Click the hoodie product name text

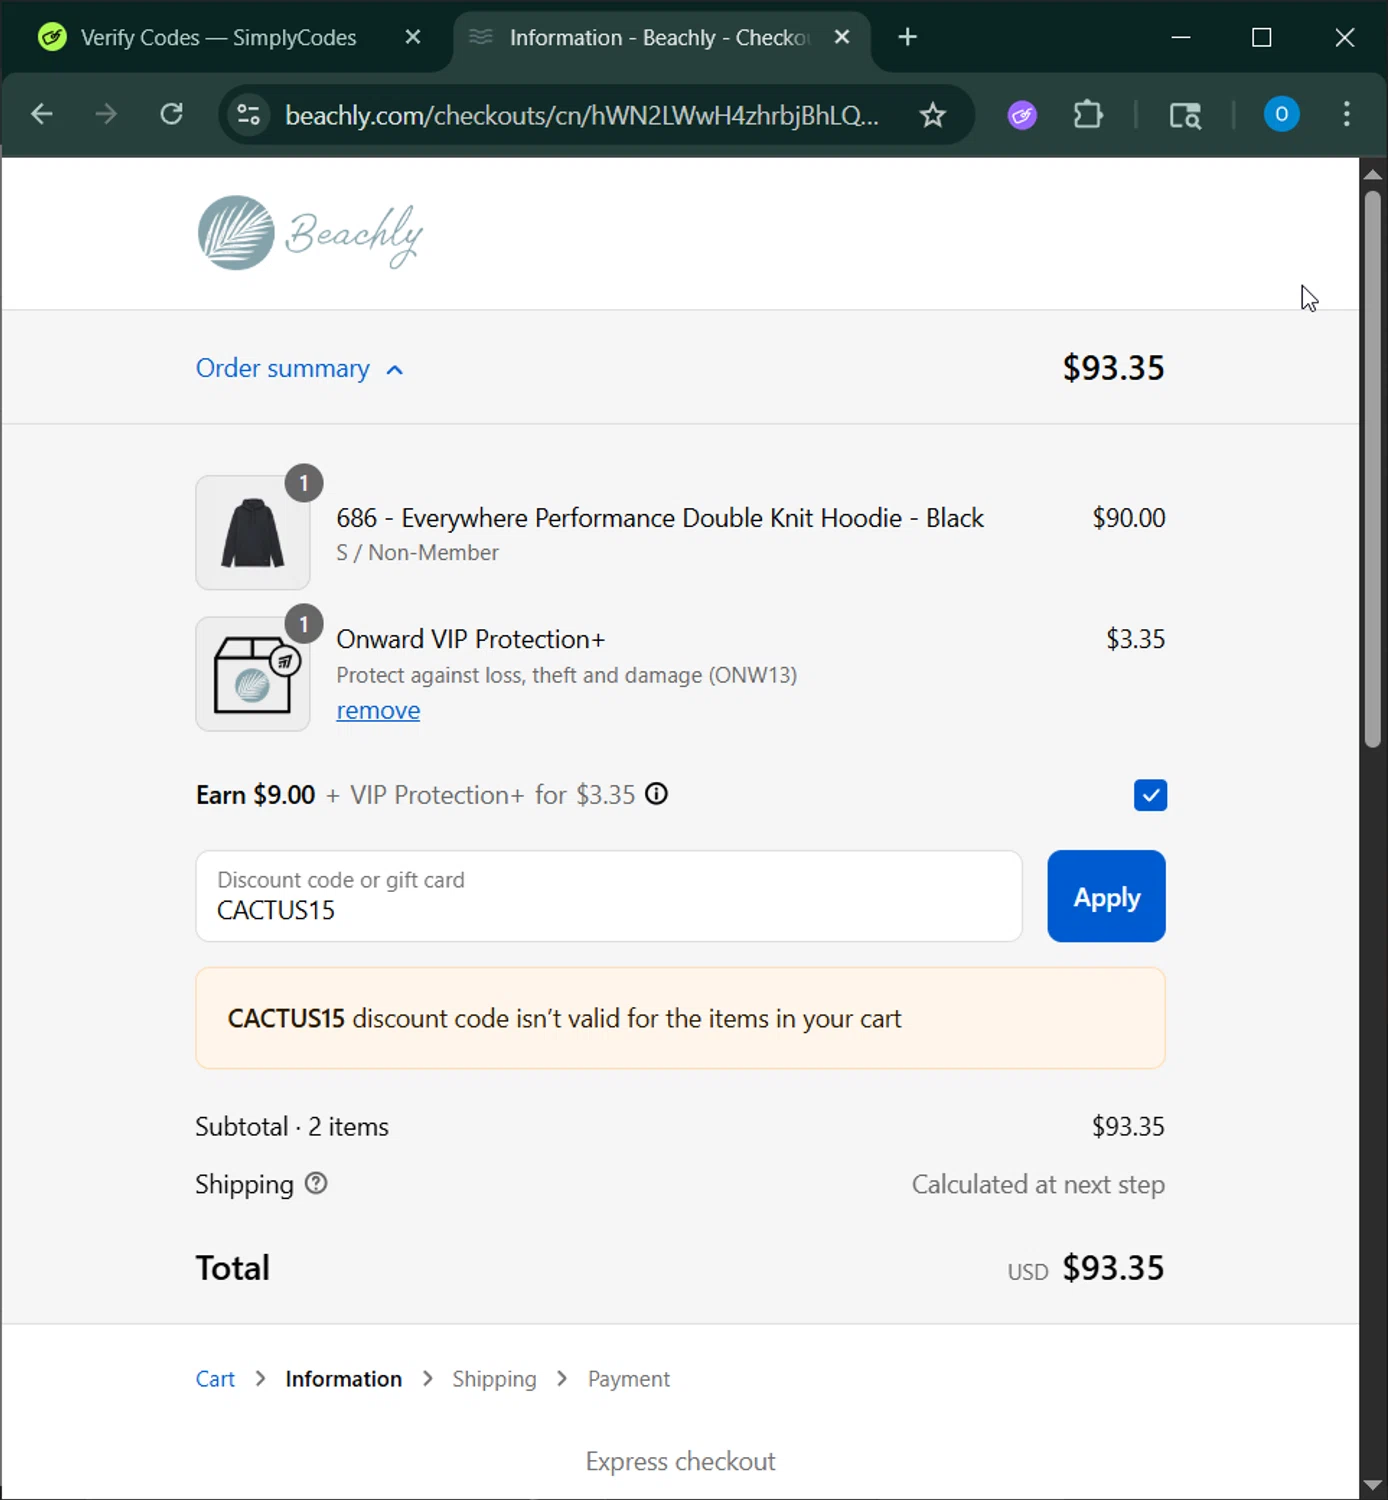(660, 518)
